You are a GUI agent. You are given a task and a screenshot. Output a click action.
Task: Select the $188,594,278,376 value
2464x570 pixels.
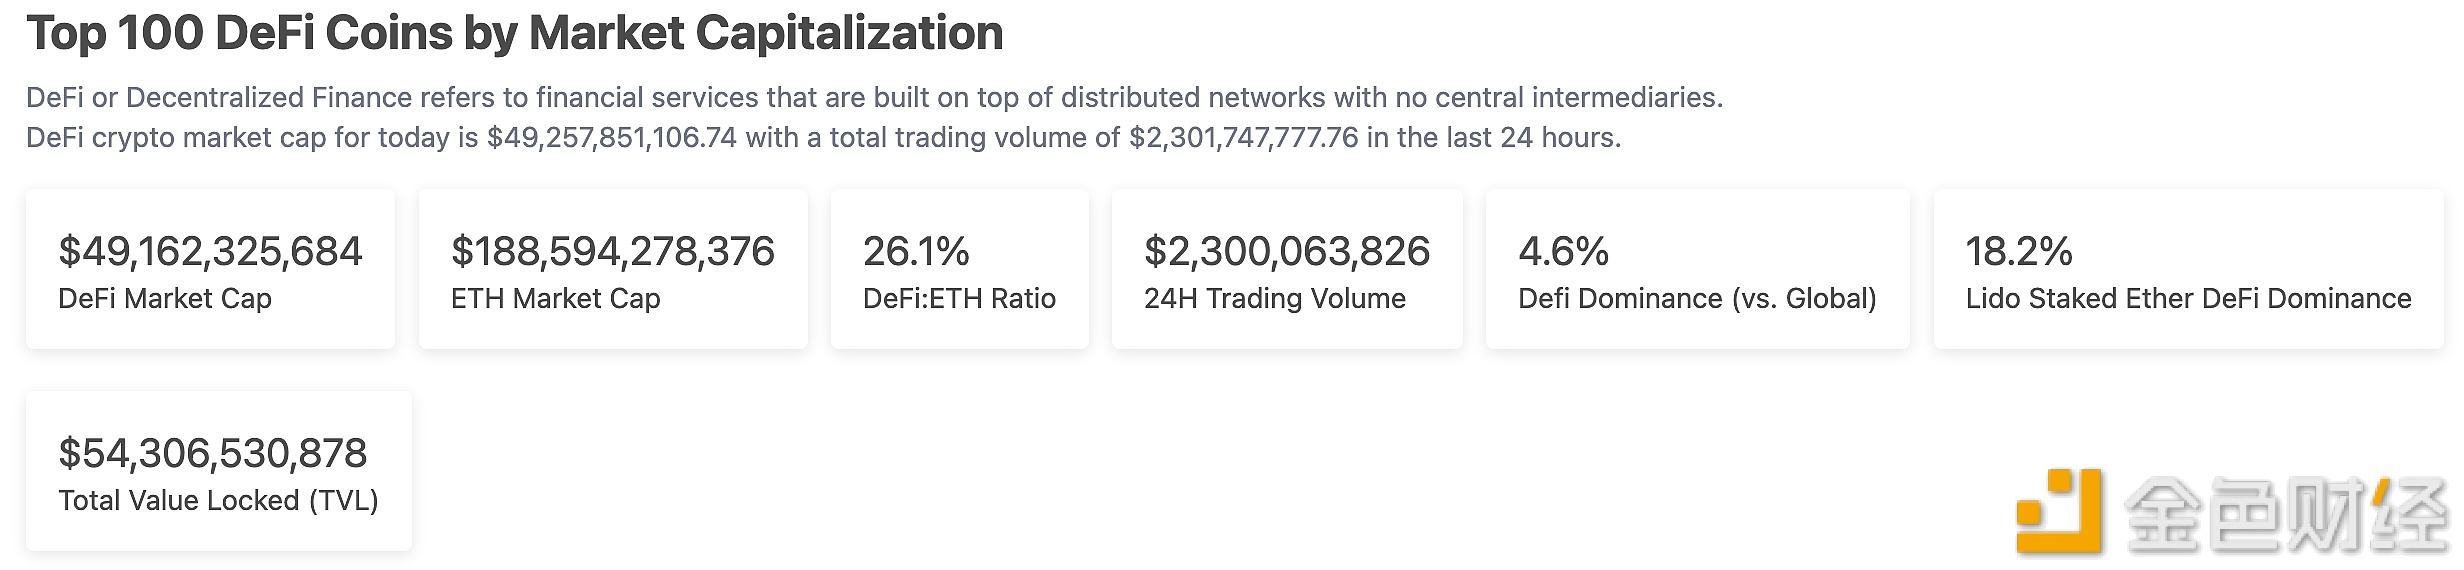click(612, 251)
